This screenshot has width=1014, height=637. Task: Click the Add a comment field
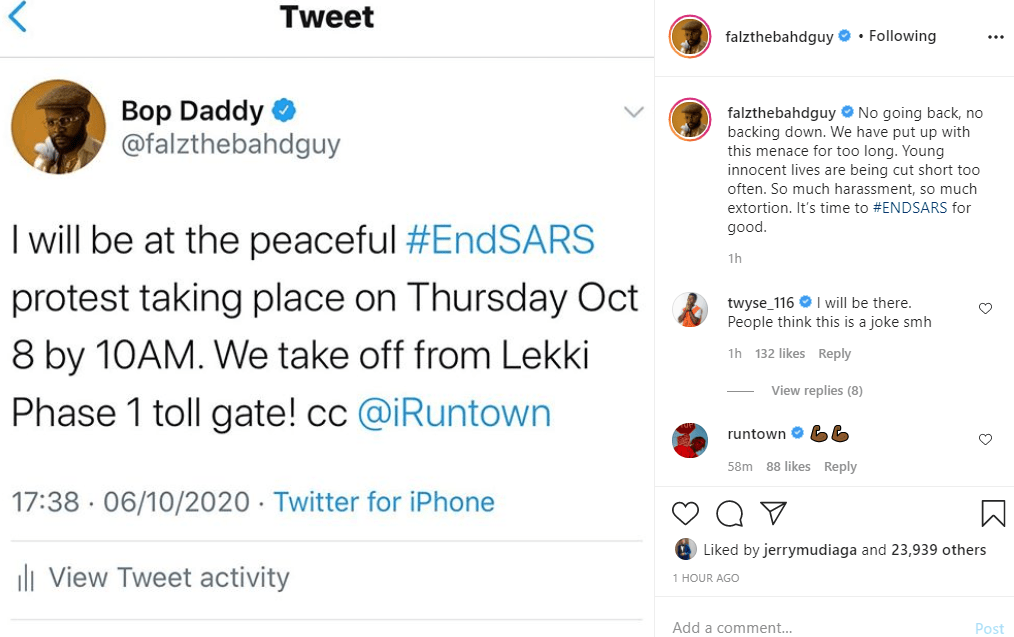(x=800, y=627)
